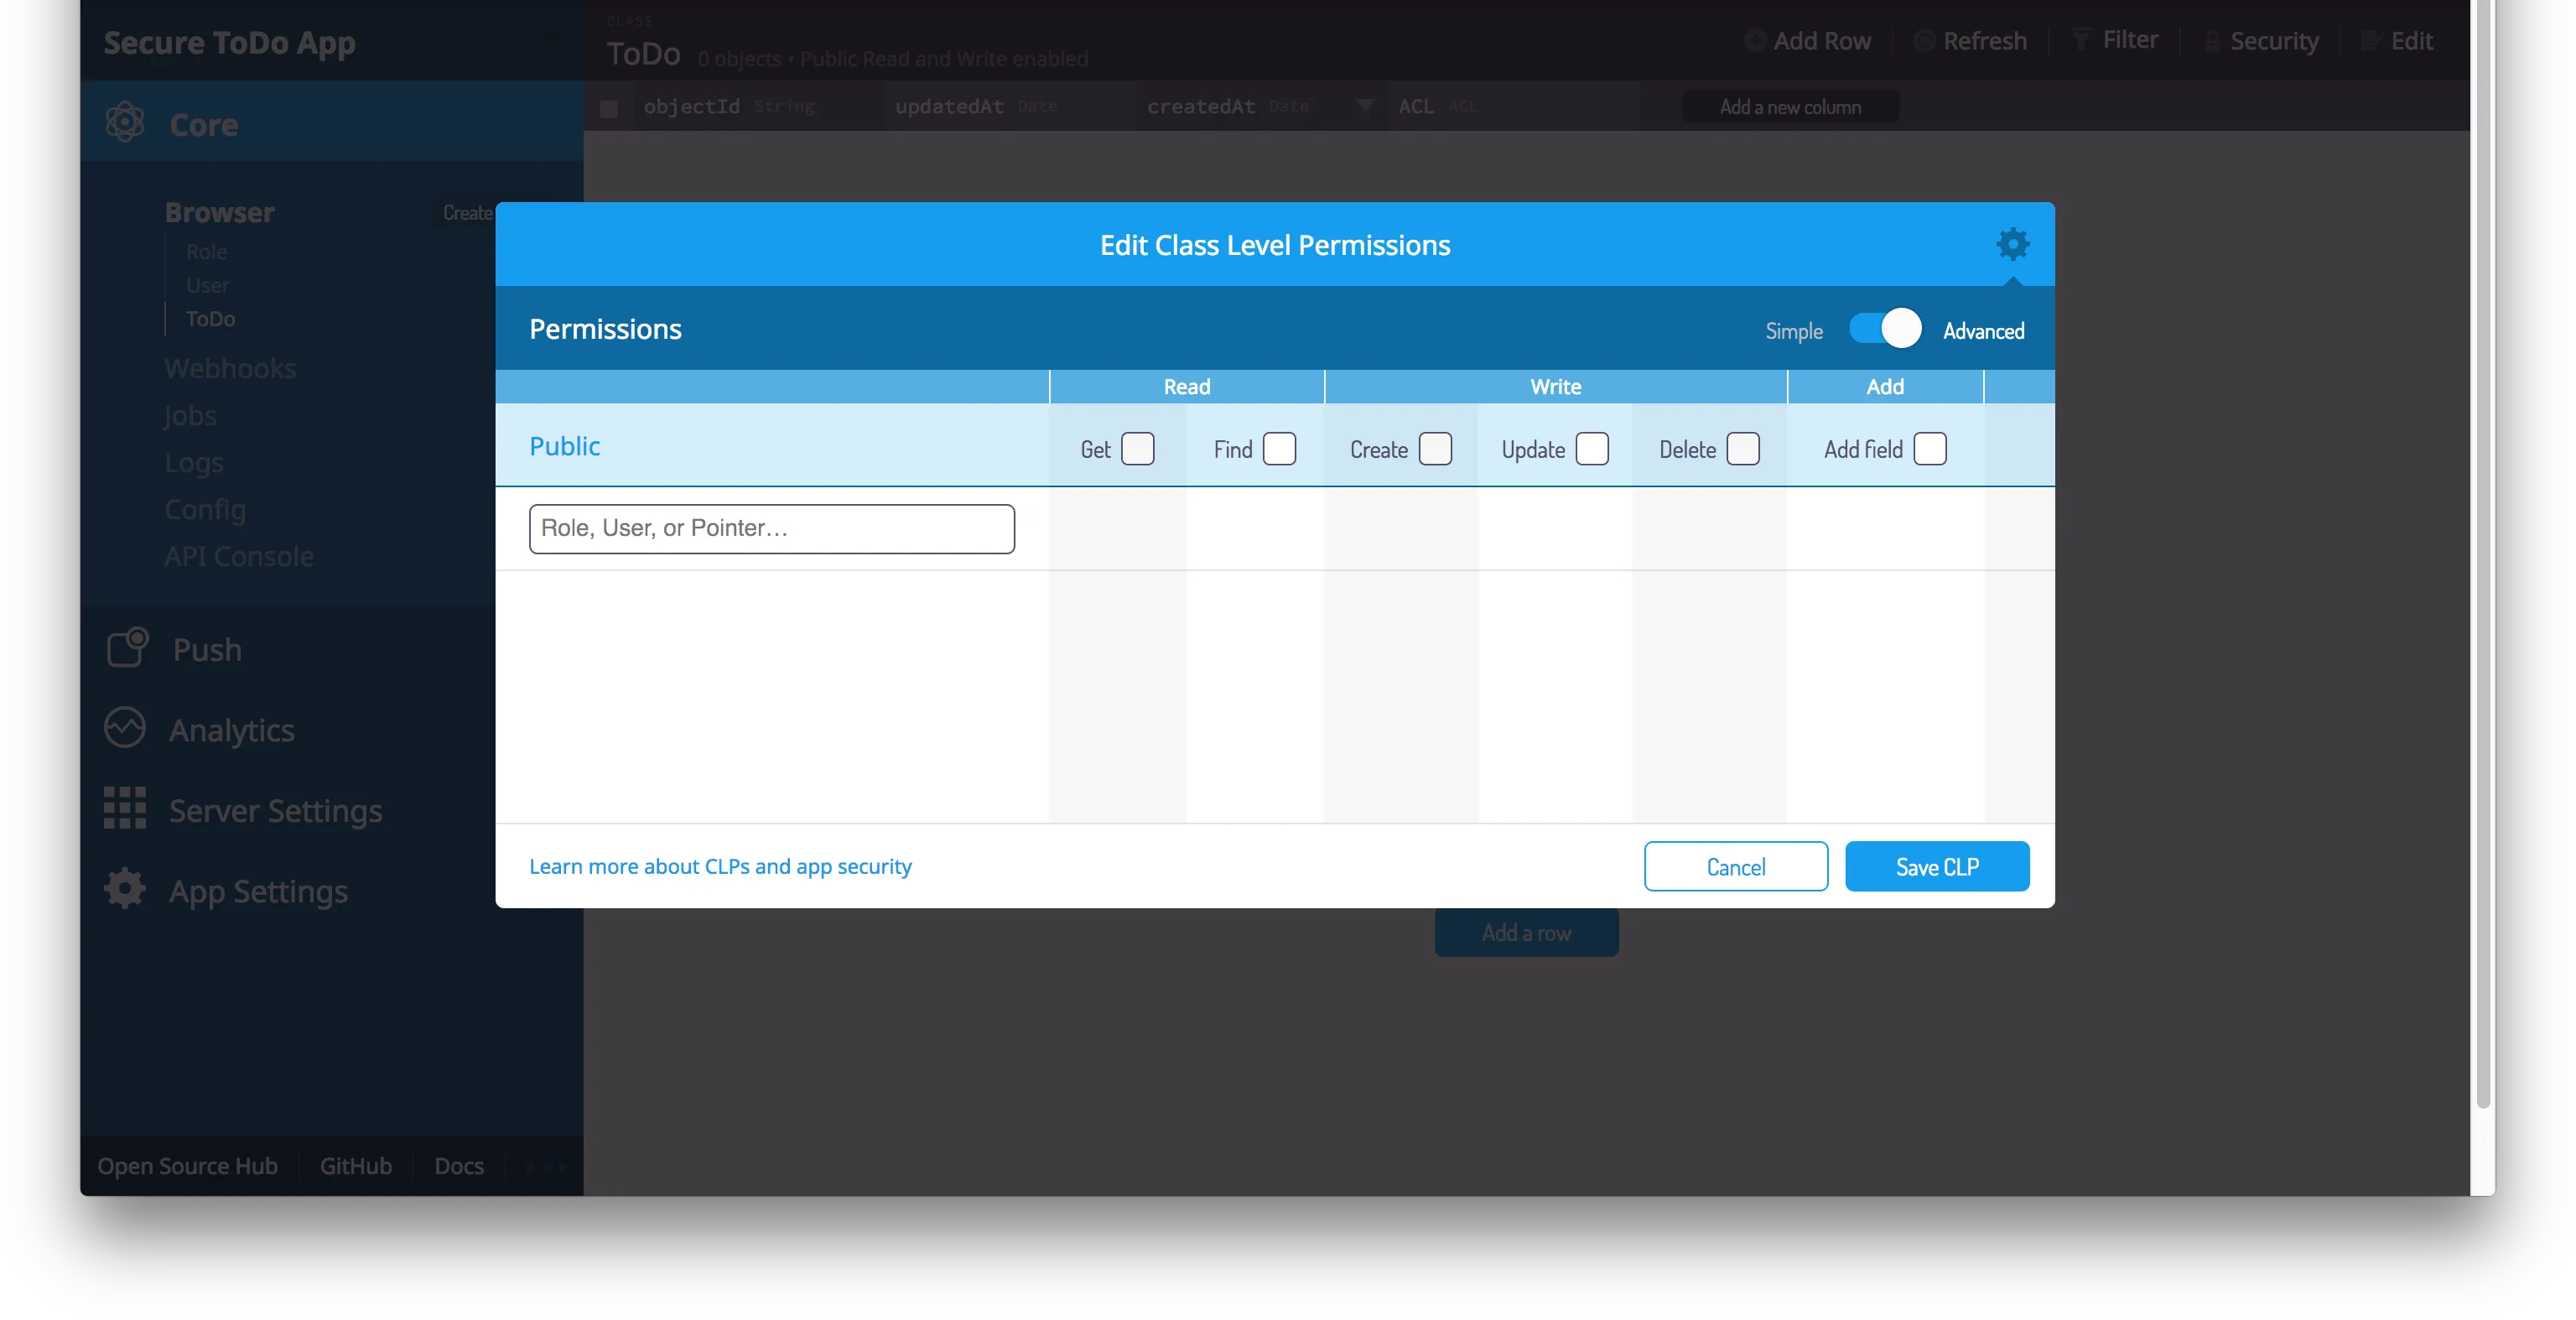The width and height of the screenshot is (2576, 1320).
Task: Click the Add Row plus icon
Action: (1754, 41)
